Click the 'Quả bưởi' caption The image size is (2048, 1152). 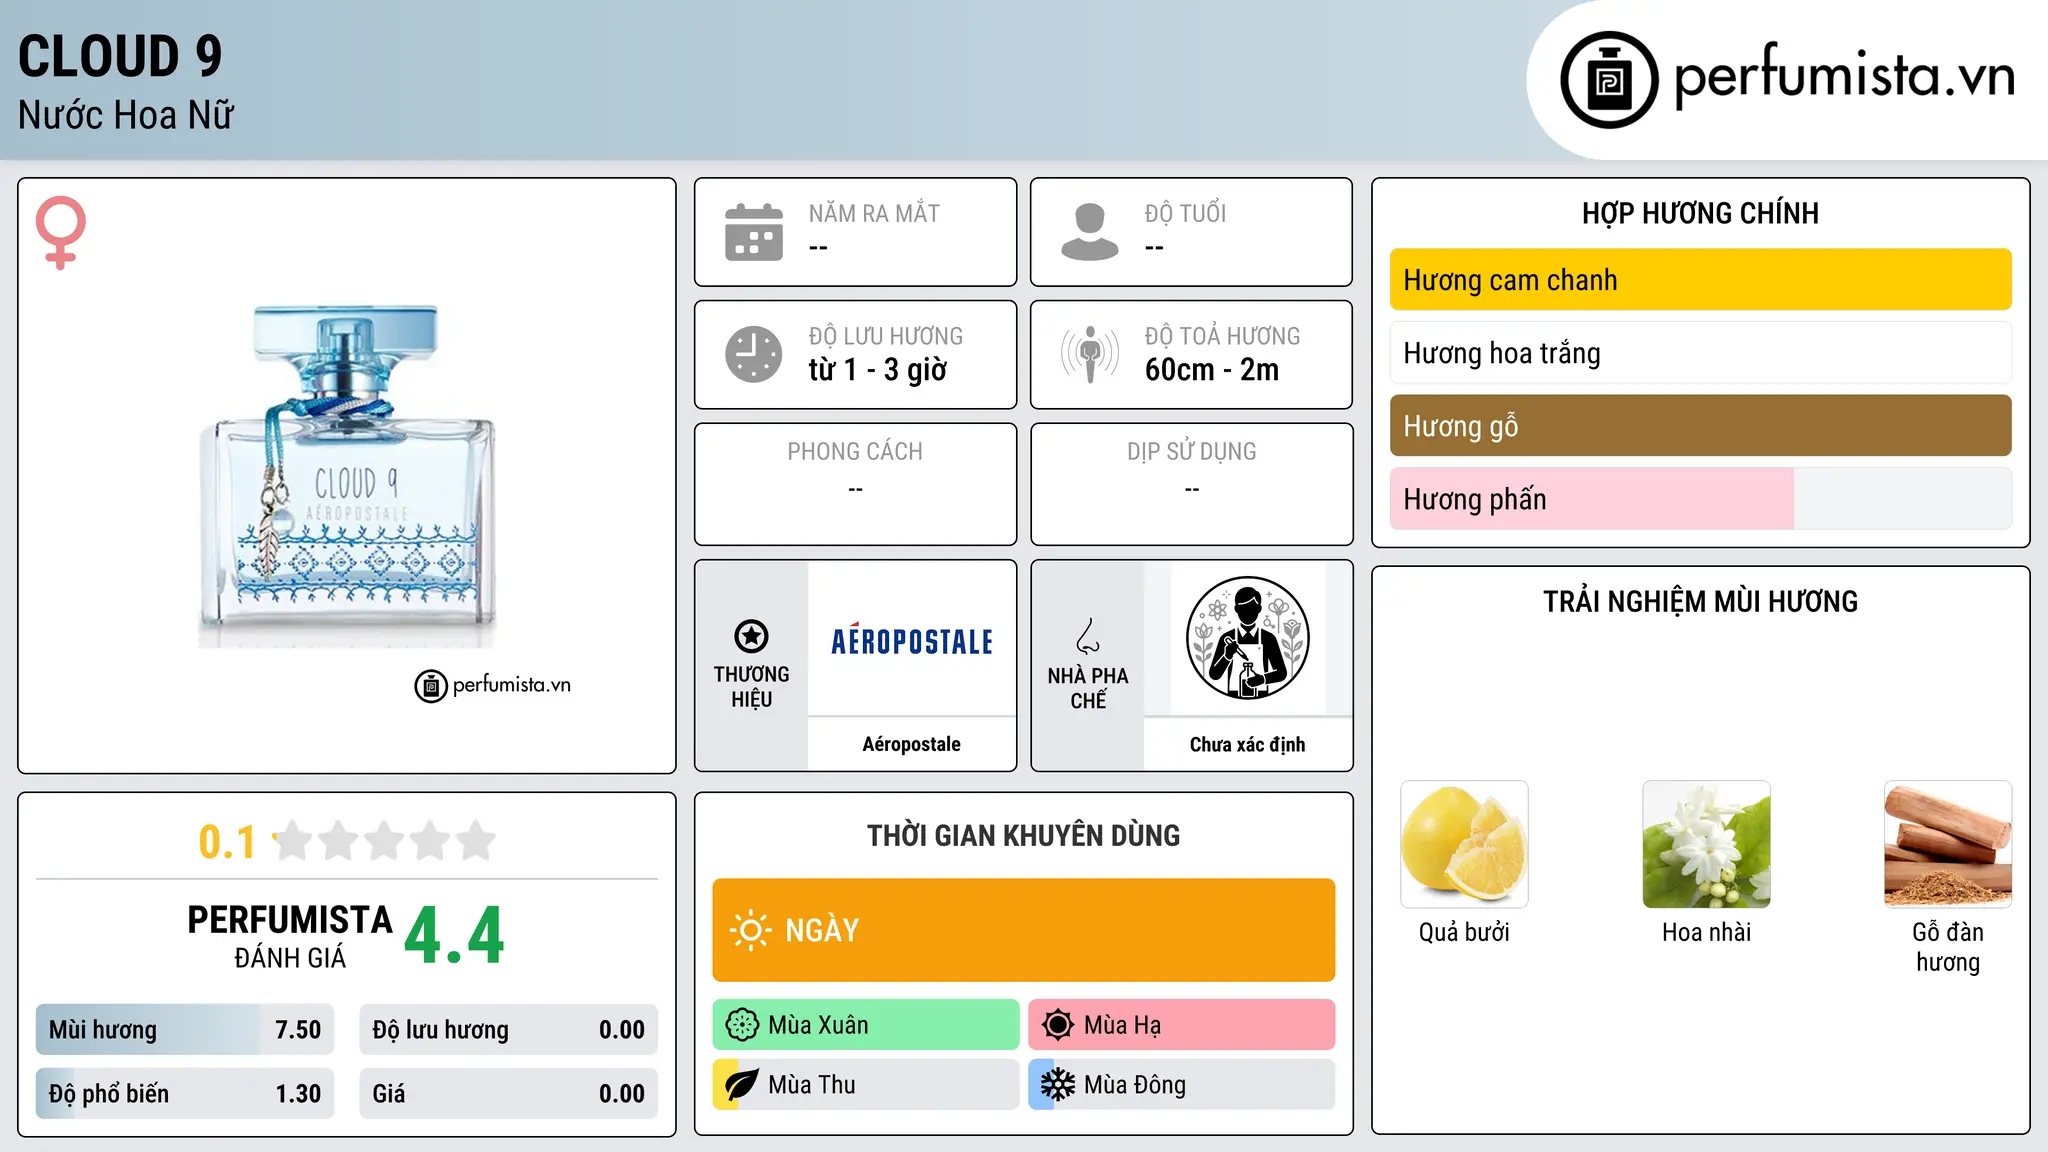point(1464,933)
